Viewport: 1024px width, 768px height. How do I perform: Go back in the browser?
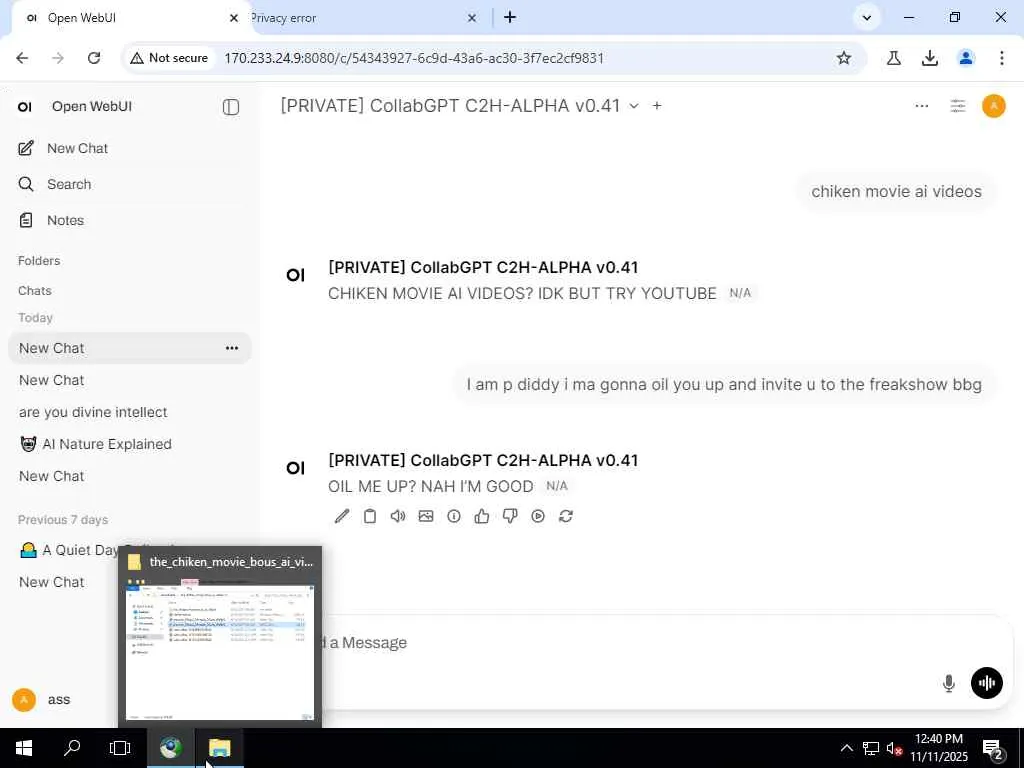coord(22,58)
